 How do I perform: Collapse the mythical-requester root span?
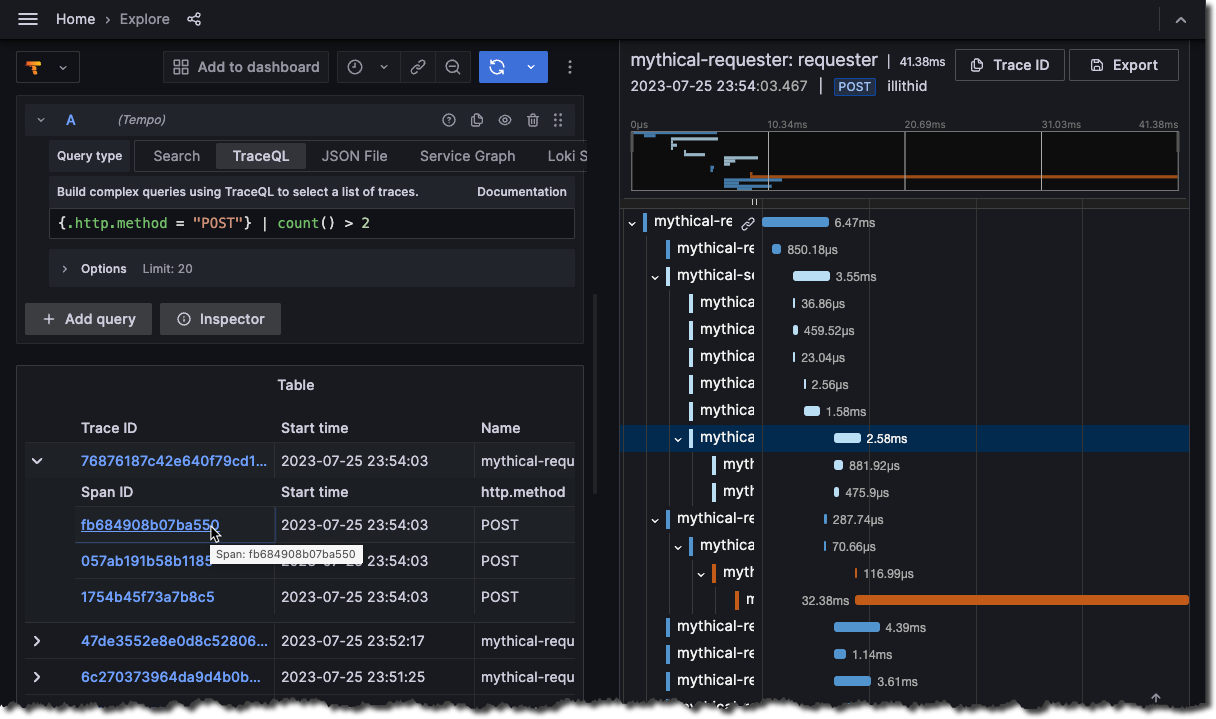point(631,221)
